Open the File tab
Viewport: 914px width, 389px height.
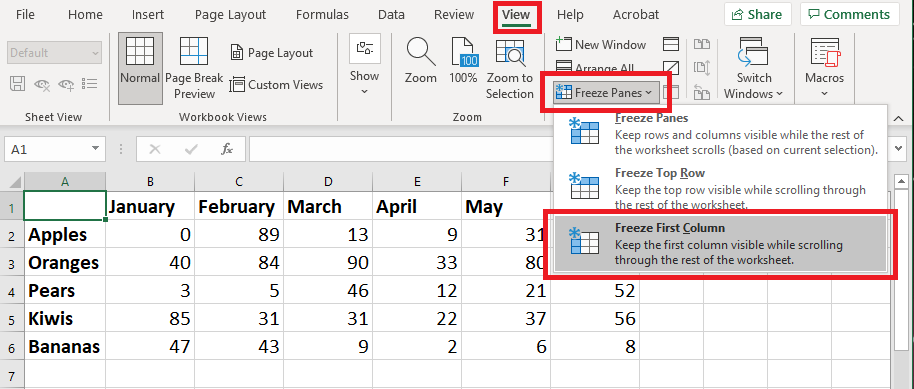pyautogui.click(x=25, y=15)
